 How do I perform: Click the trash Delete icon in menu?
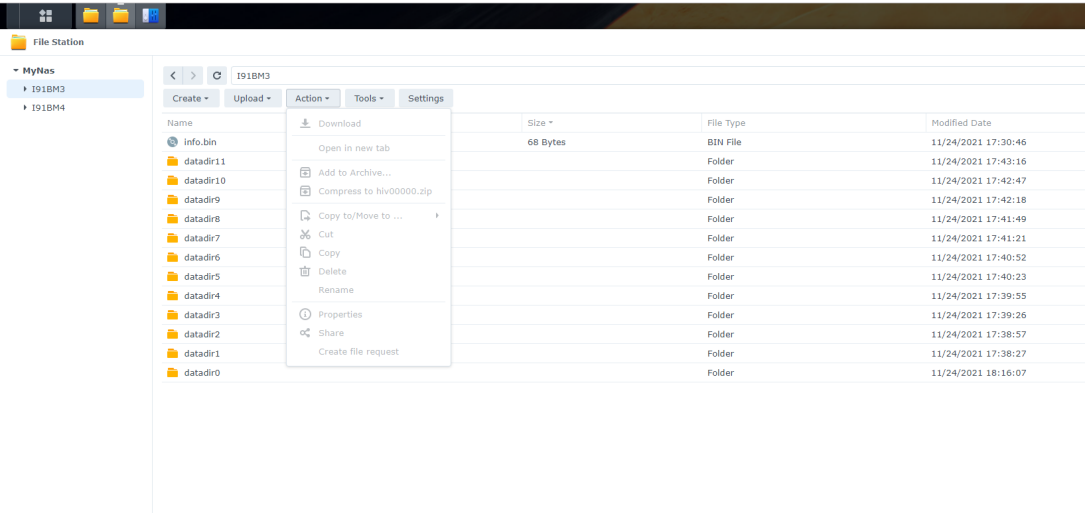click(x=305, y=271)
